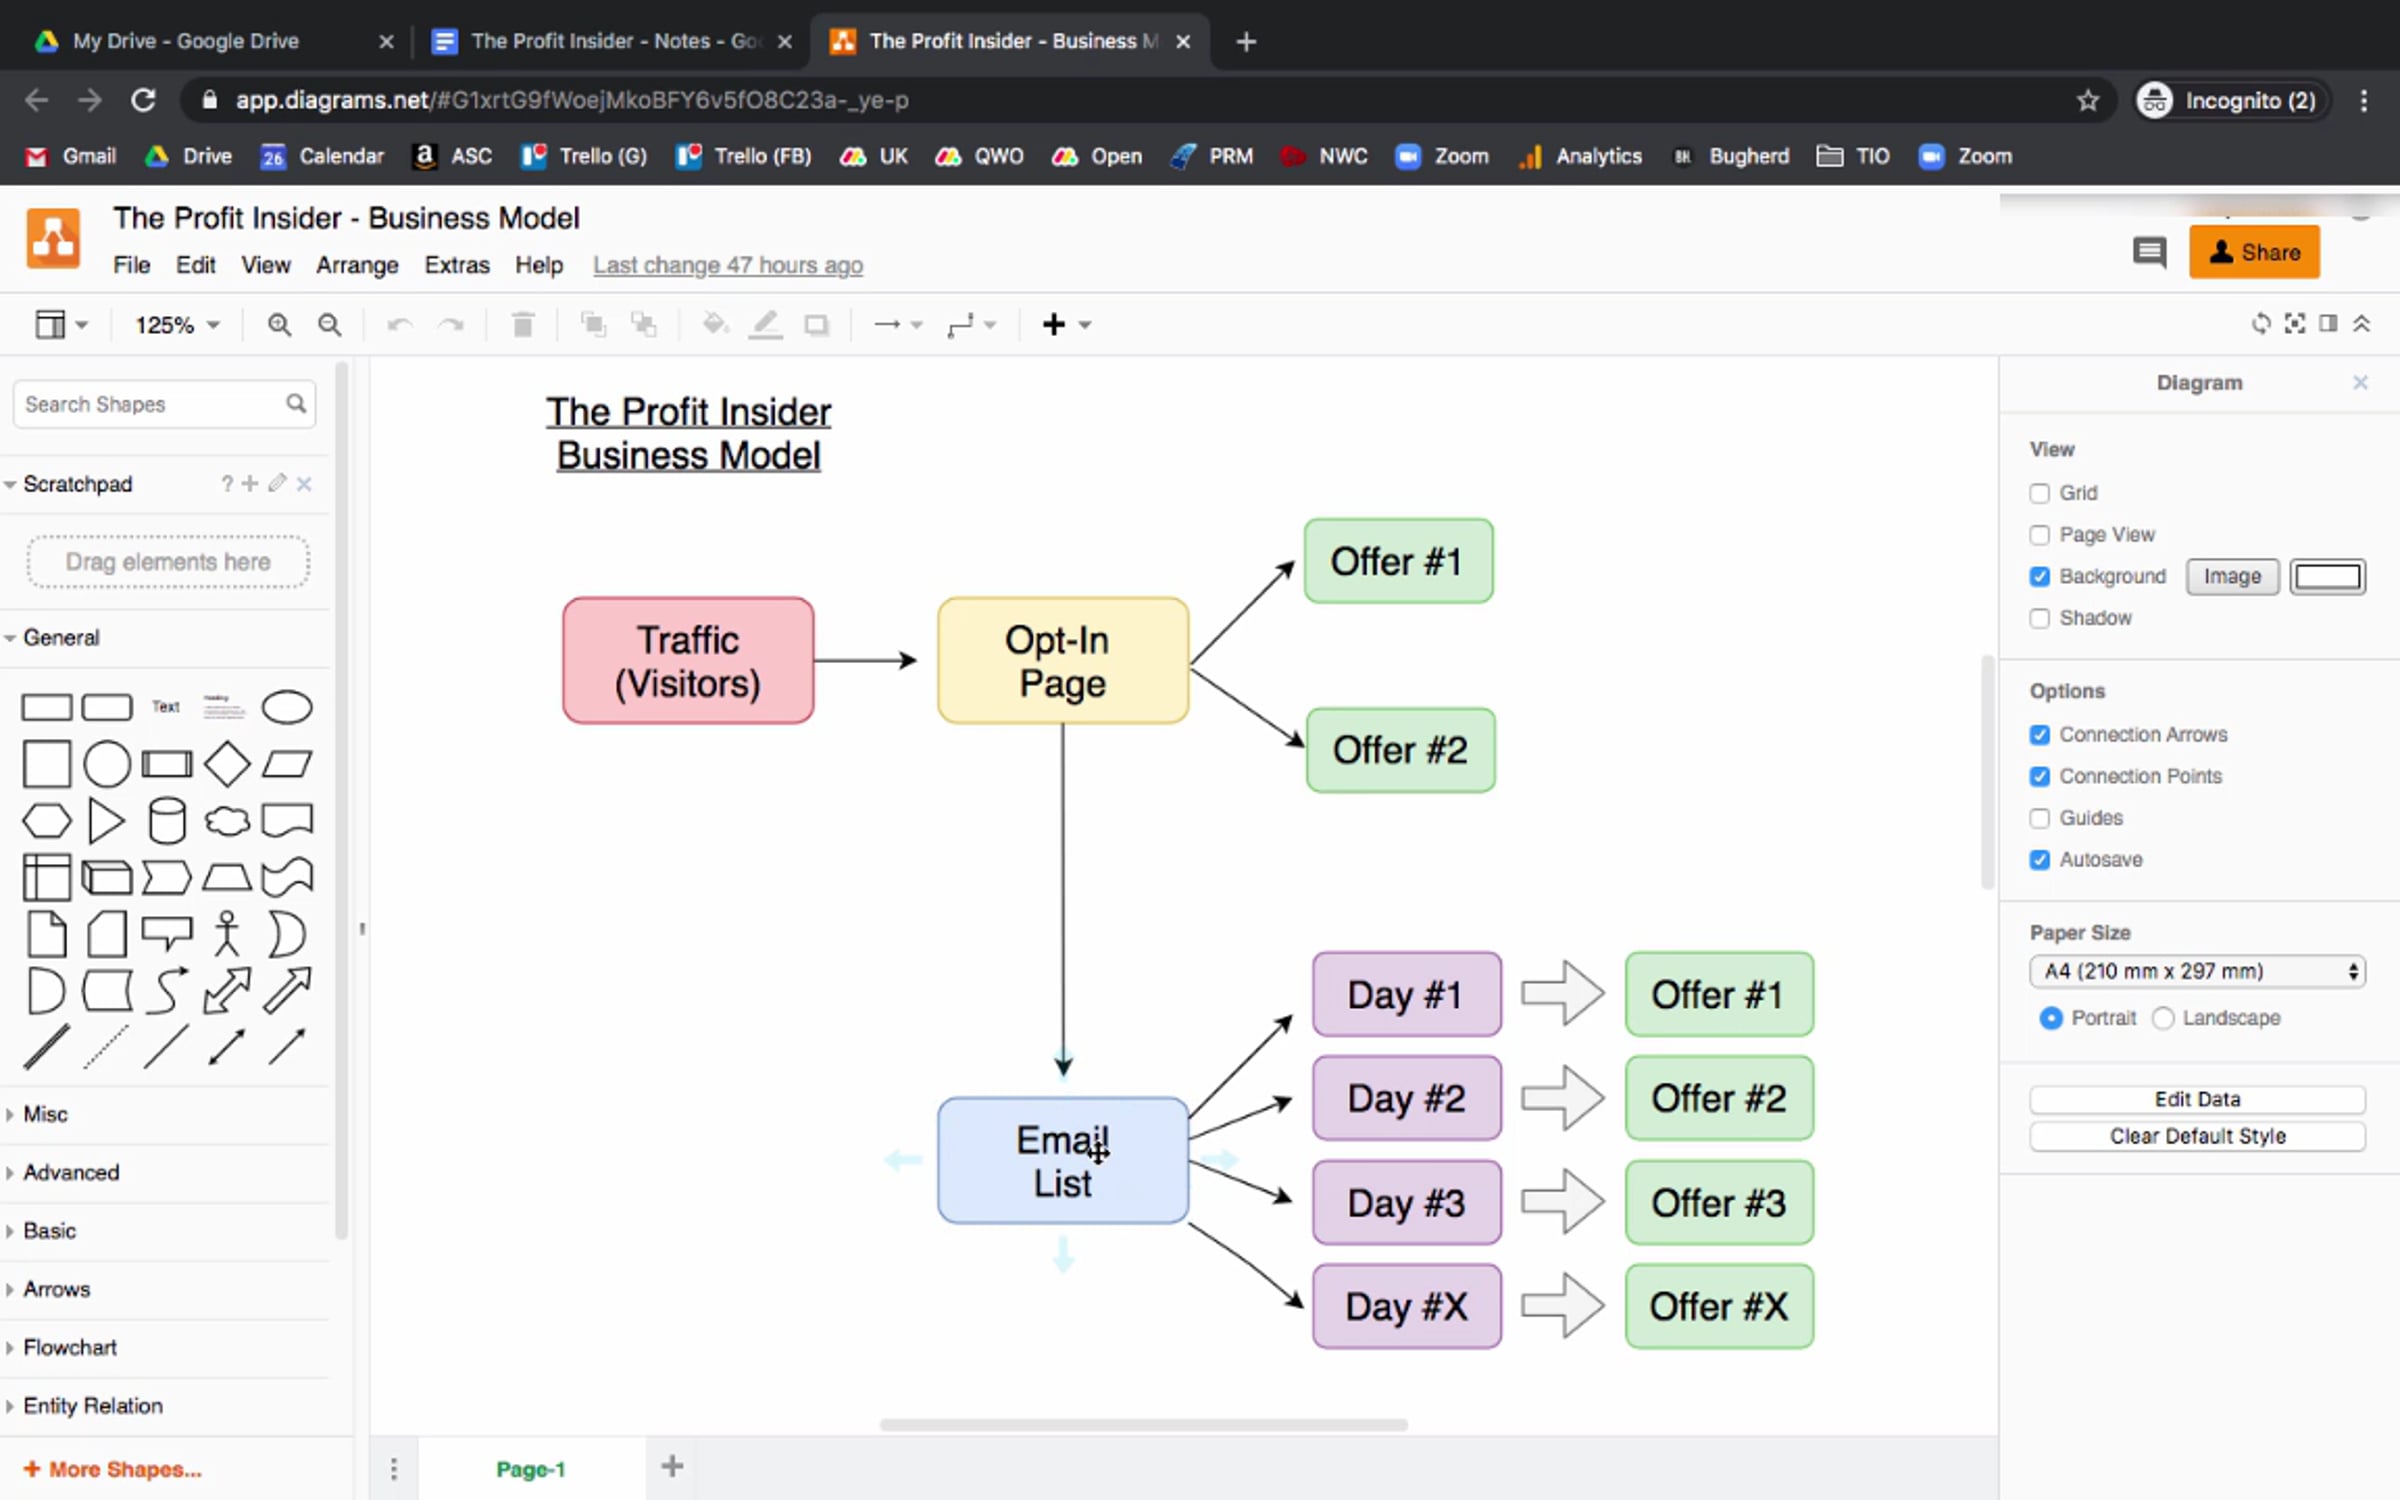Open the comments speech bubble icon
This screenshot has width=2400, height=1500.
tap(2148, 252)
